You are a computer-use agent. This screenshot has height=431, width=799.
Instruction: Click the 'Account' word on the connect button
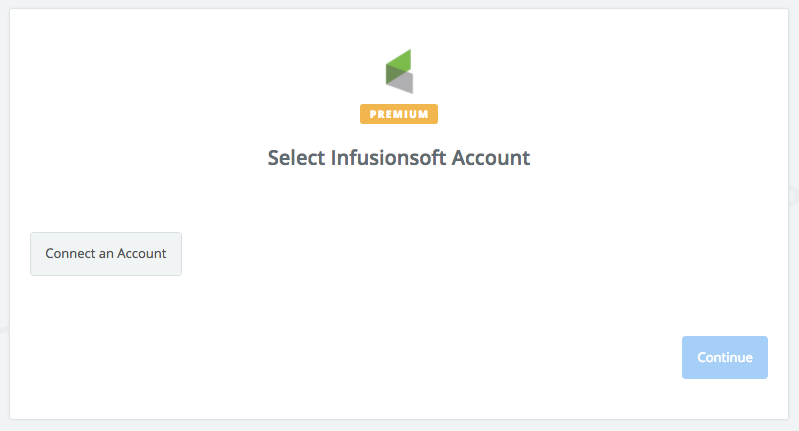pos(142,254)
